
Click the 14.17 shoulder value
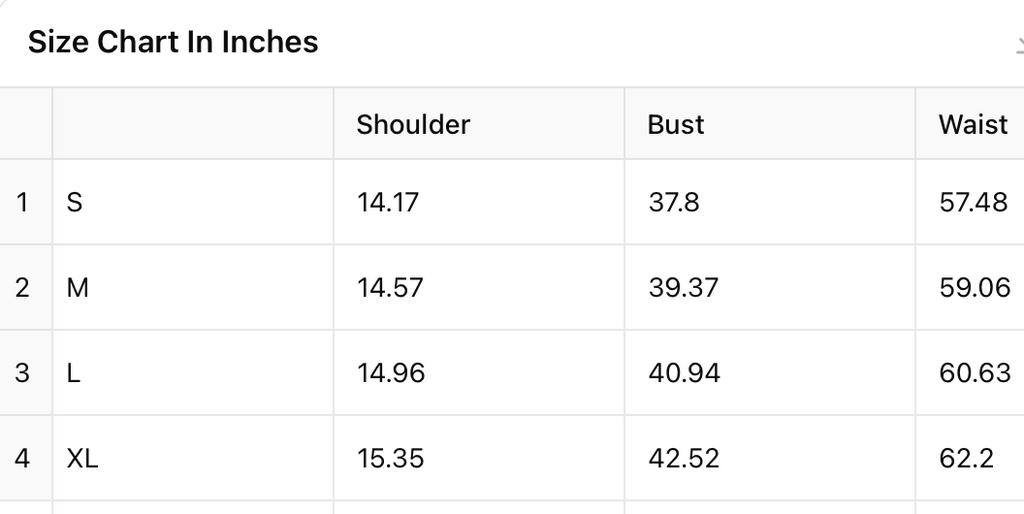tap(388, 202)
